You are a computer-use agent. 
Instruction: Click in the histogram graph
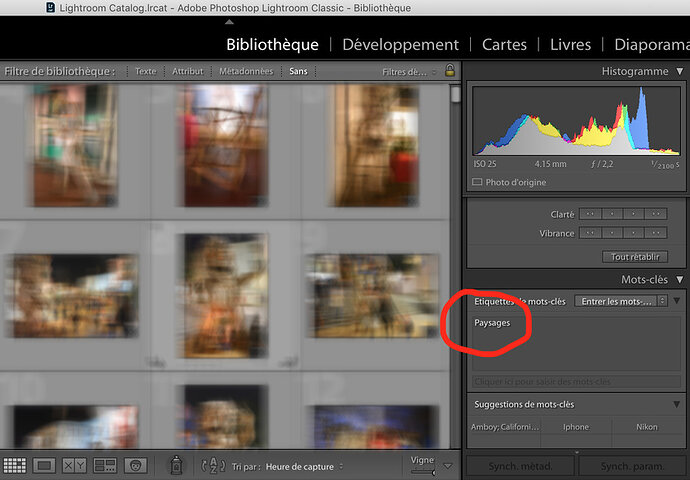point(576,121)
